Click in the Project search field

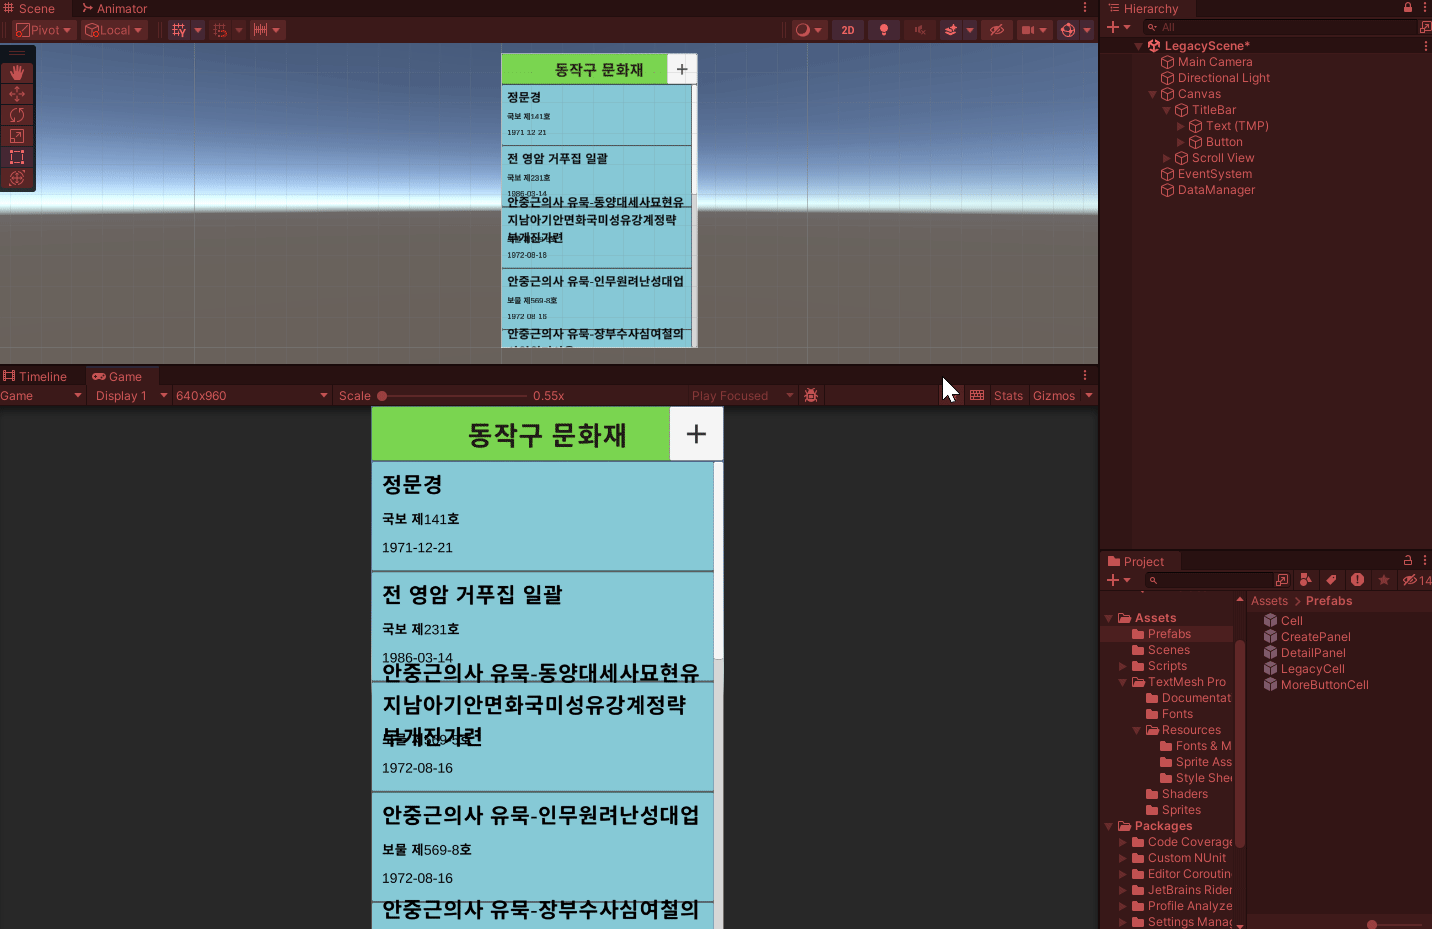(1210, 580)
